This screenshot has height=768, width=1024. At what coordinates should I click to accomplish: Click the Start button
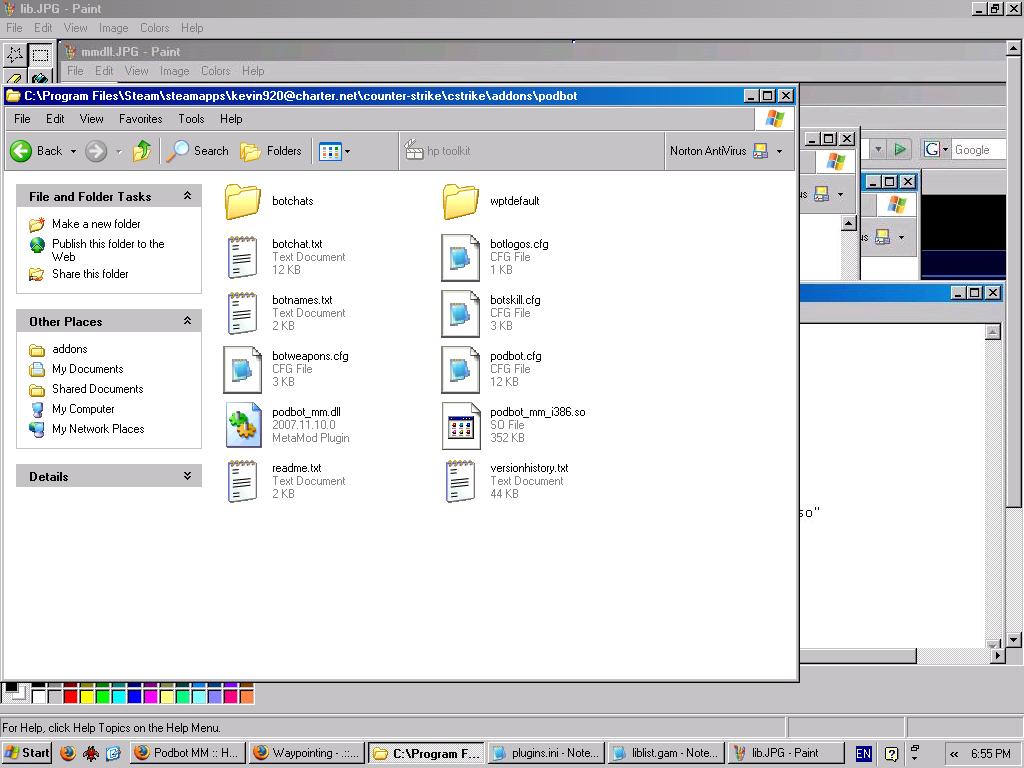point(27,753)
